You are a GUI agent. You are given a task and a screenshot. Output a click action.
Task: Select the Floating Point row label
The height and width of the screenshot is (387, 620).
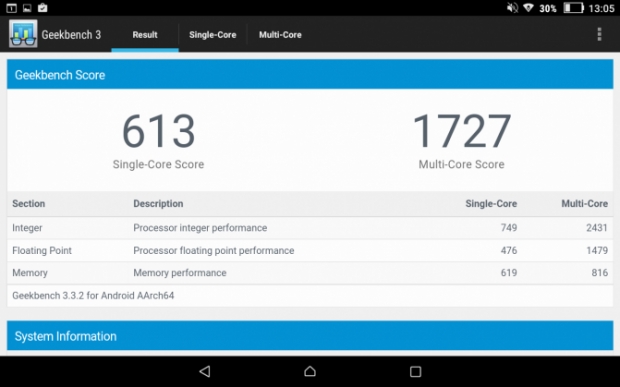point(42,251)
